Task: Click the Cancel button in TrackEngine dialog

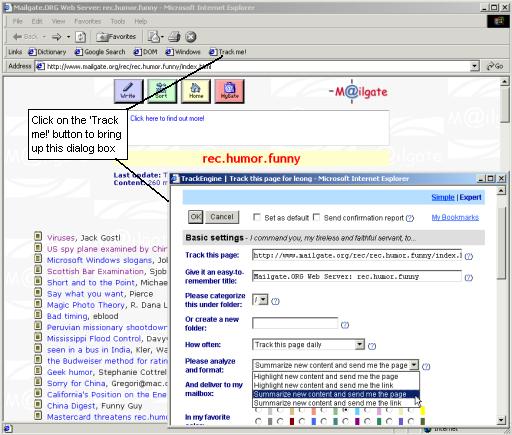Action: 222,217
